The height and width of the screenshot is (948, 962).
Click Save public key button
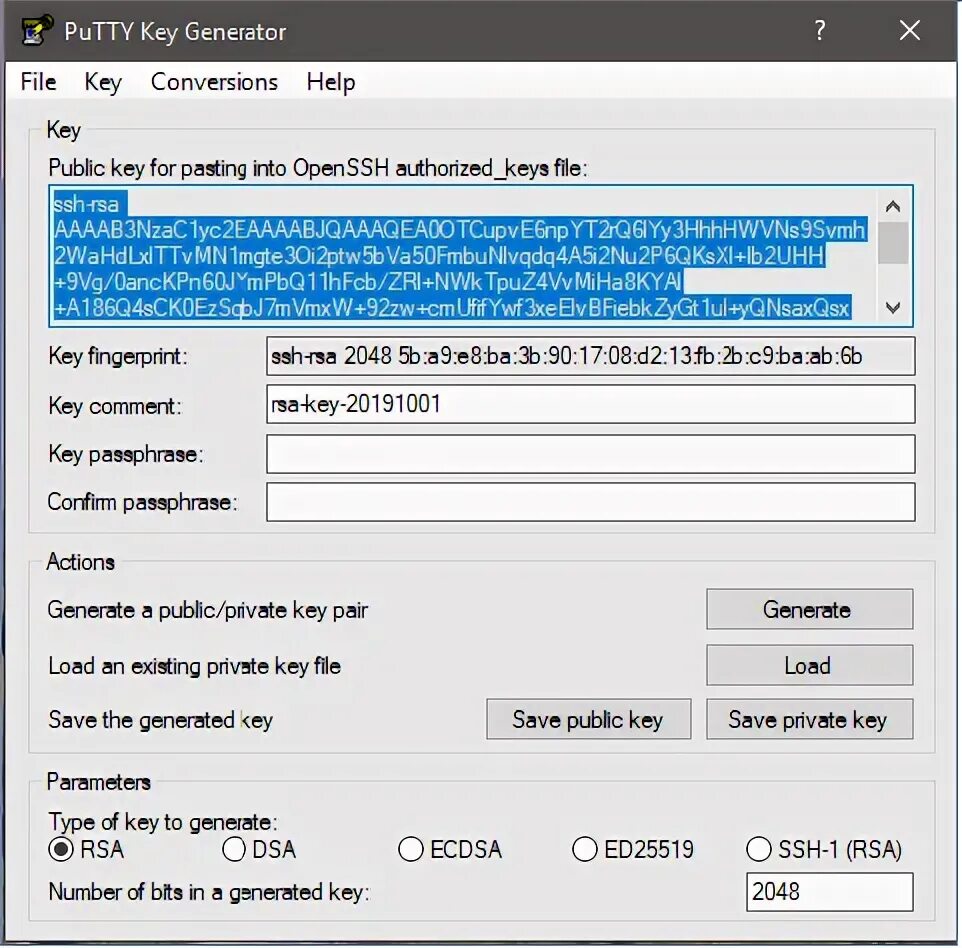click(588, 719)
